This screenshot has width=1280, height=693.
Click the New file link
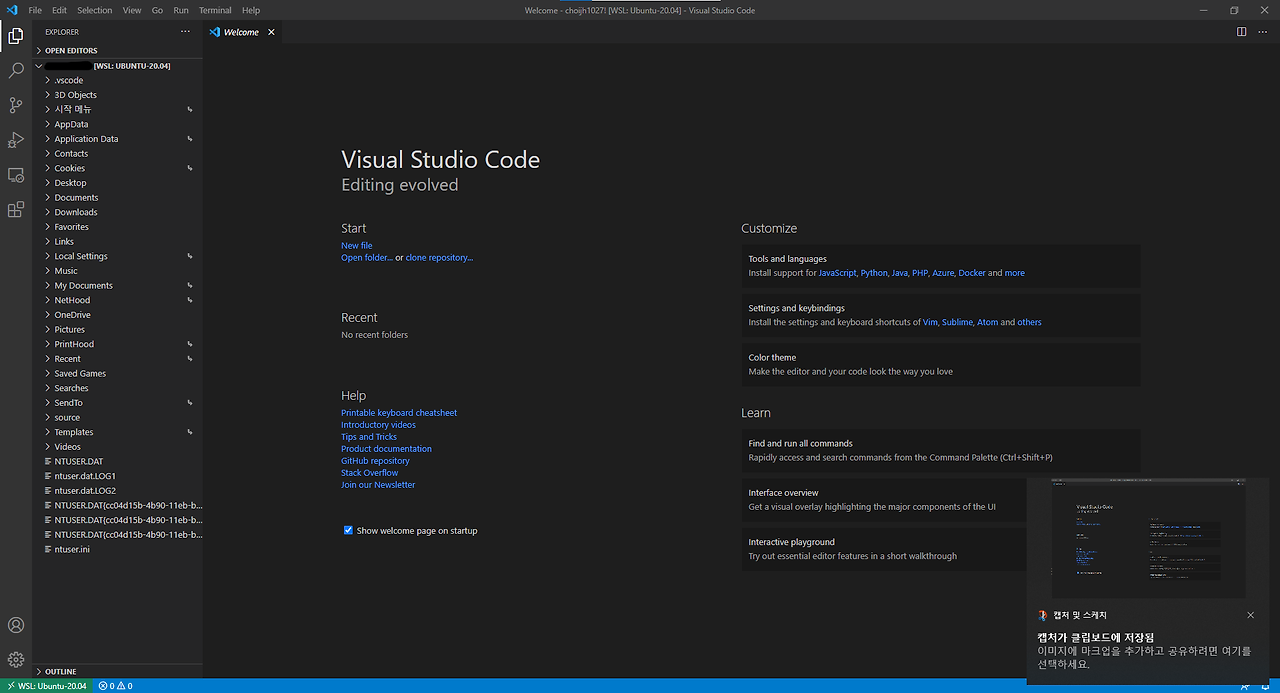[x=357, y=246]
